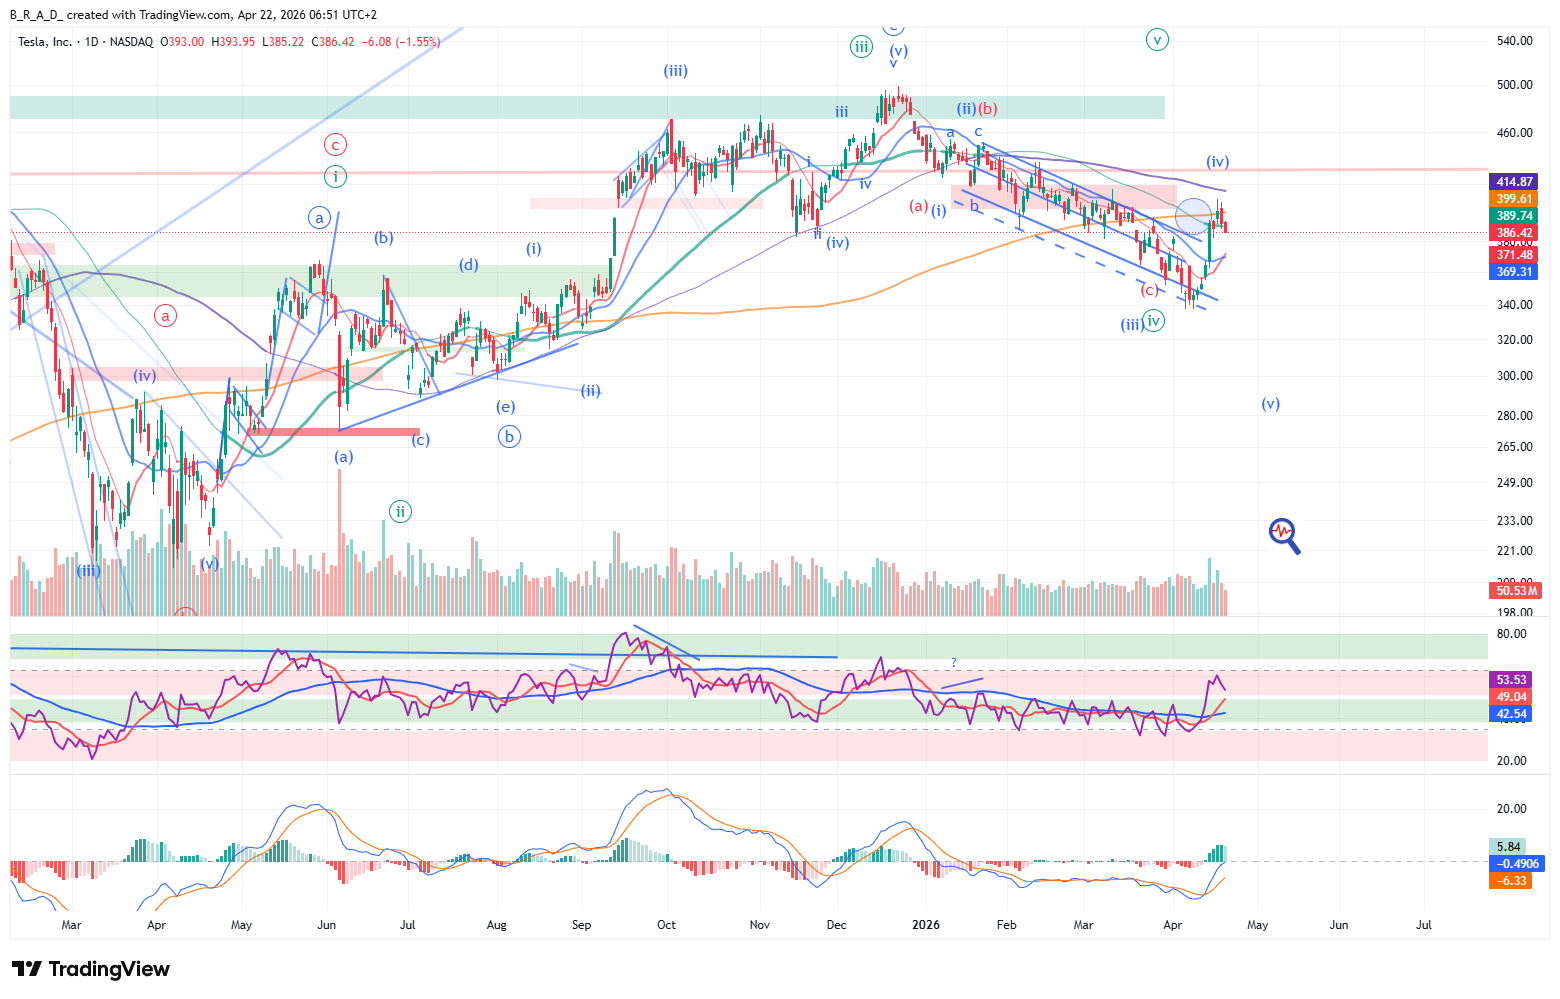Click the TradingView logo at bottom left

[x=91, y=969]
